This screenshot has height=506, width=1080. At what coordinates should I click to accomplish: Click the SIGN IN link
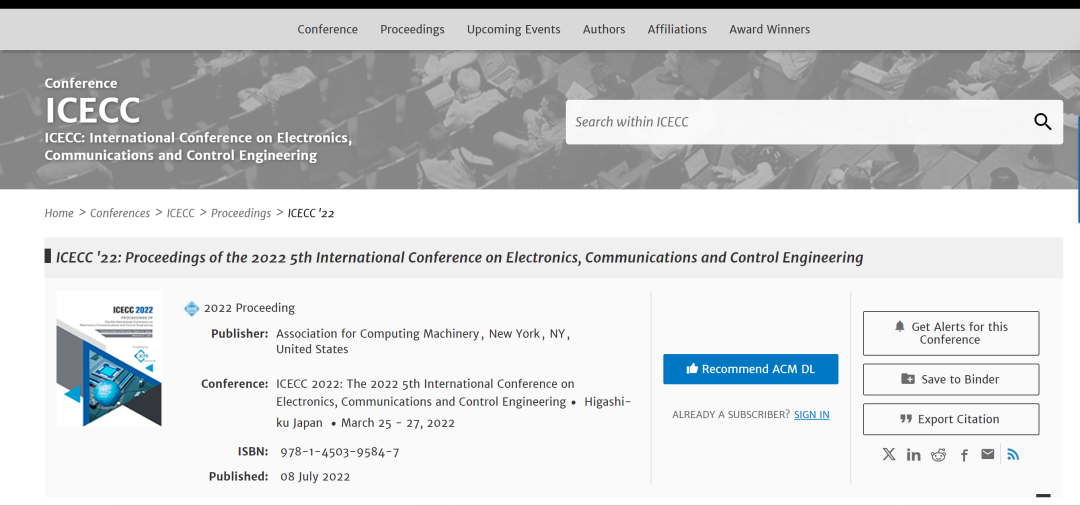coord(811,414)
